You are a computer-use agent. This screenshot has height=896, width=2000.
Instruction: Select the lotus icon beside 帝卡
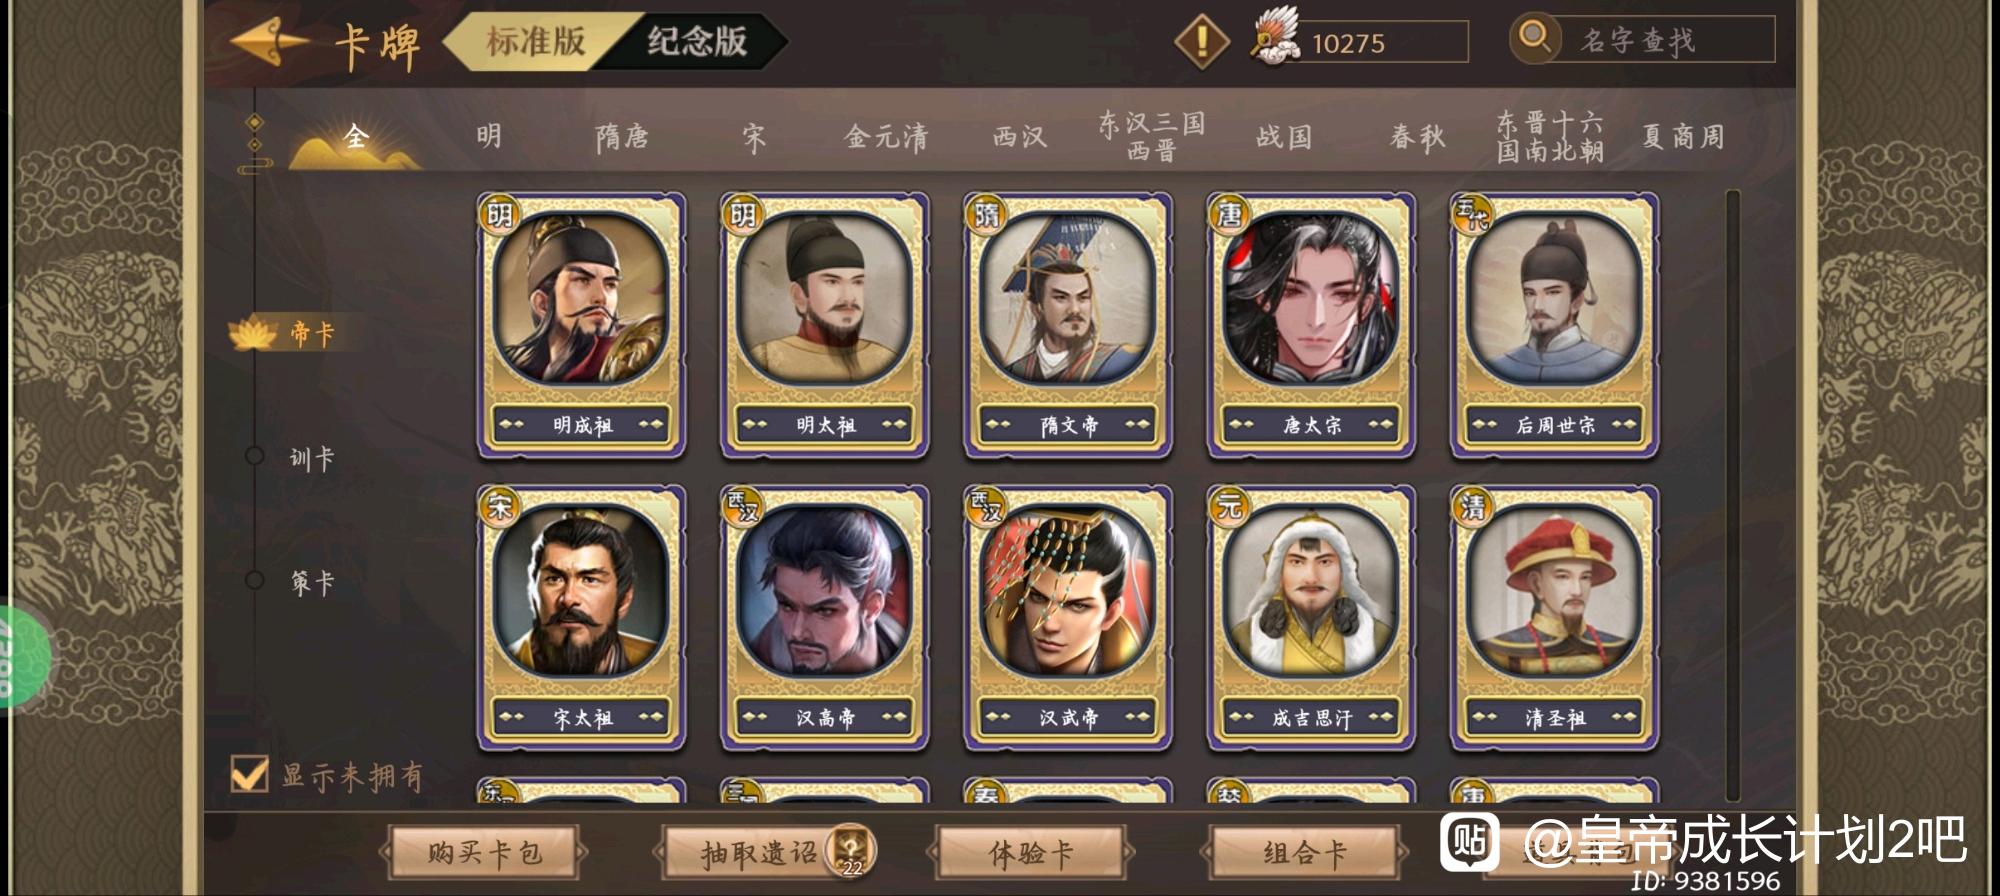tap(252, 333)
